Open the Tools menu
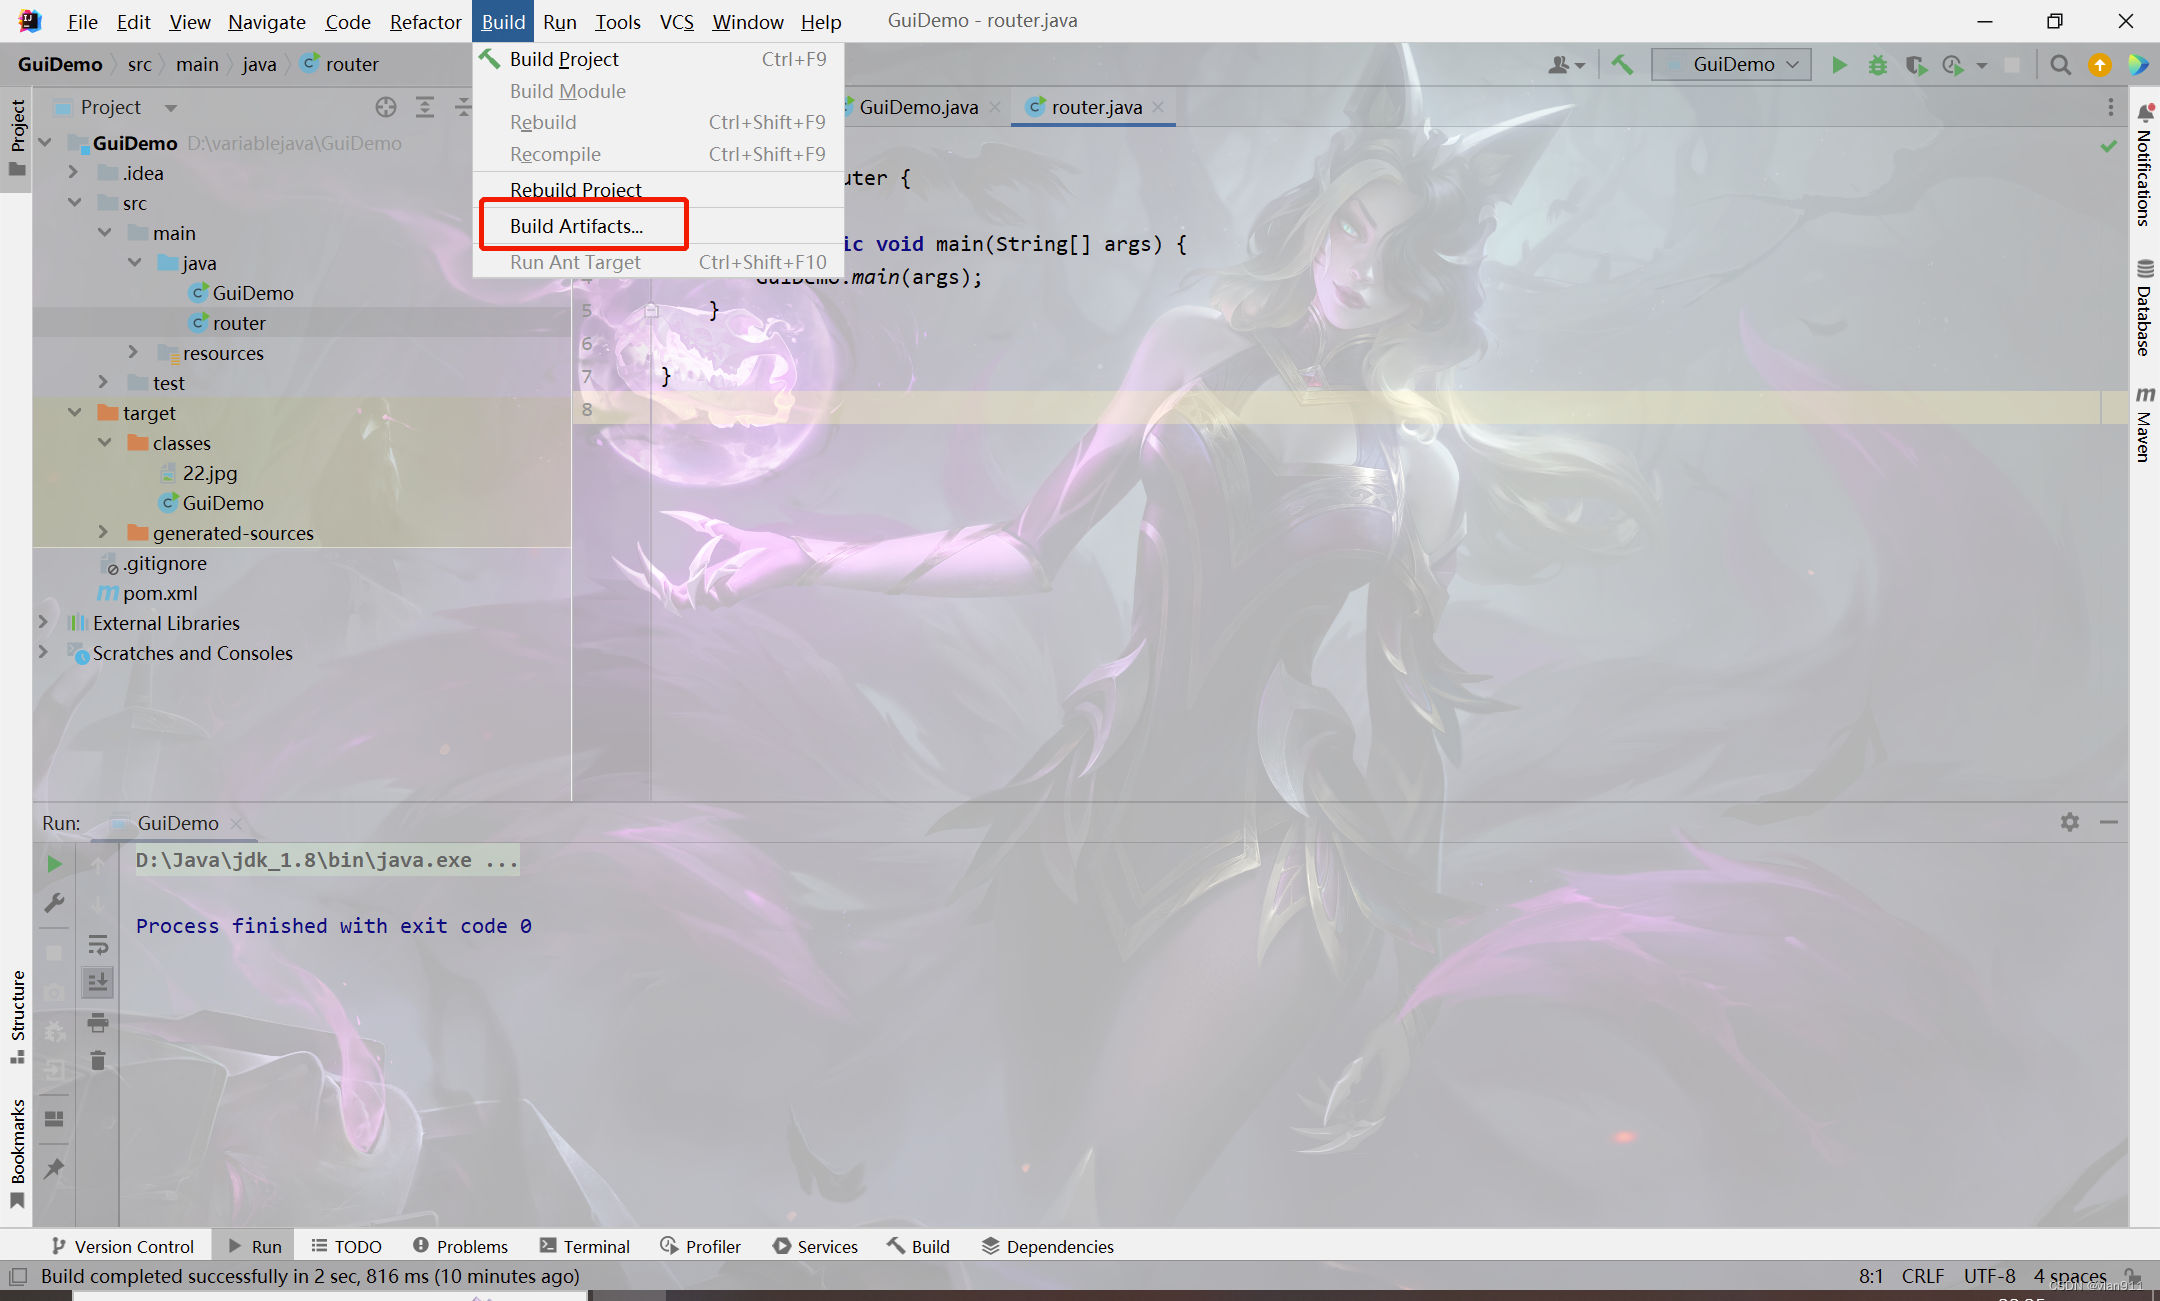 point(617,22)
